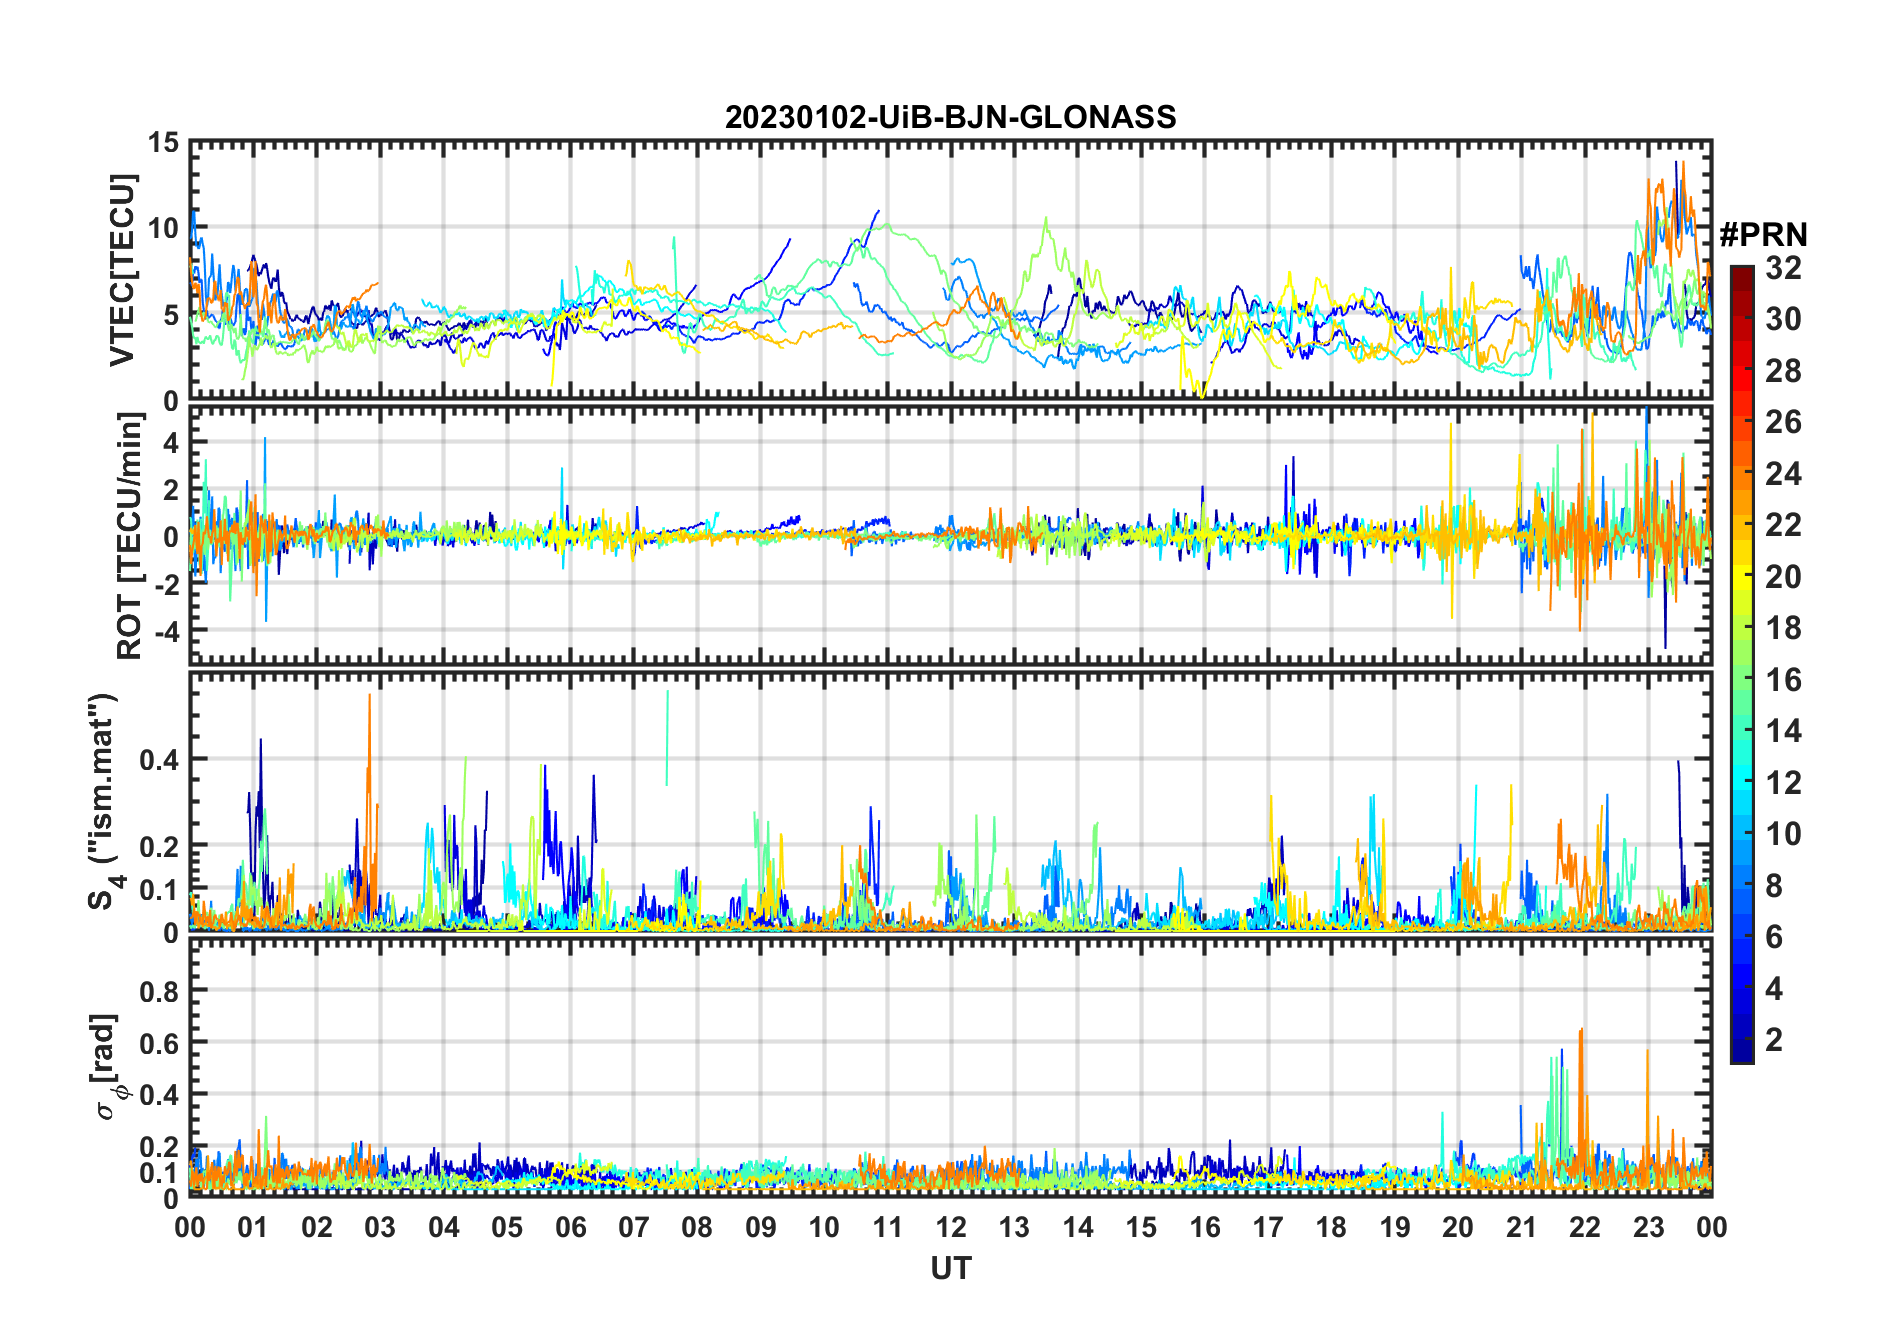Click colorbar tick label 14
Viewport: 1902px width, 1330px height.
[x=1783, y=731]
